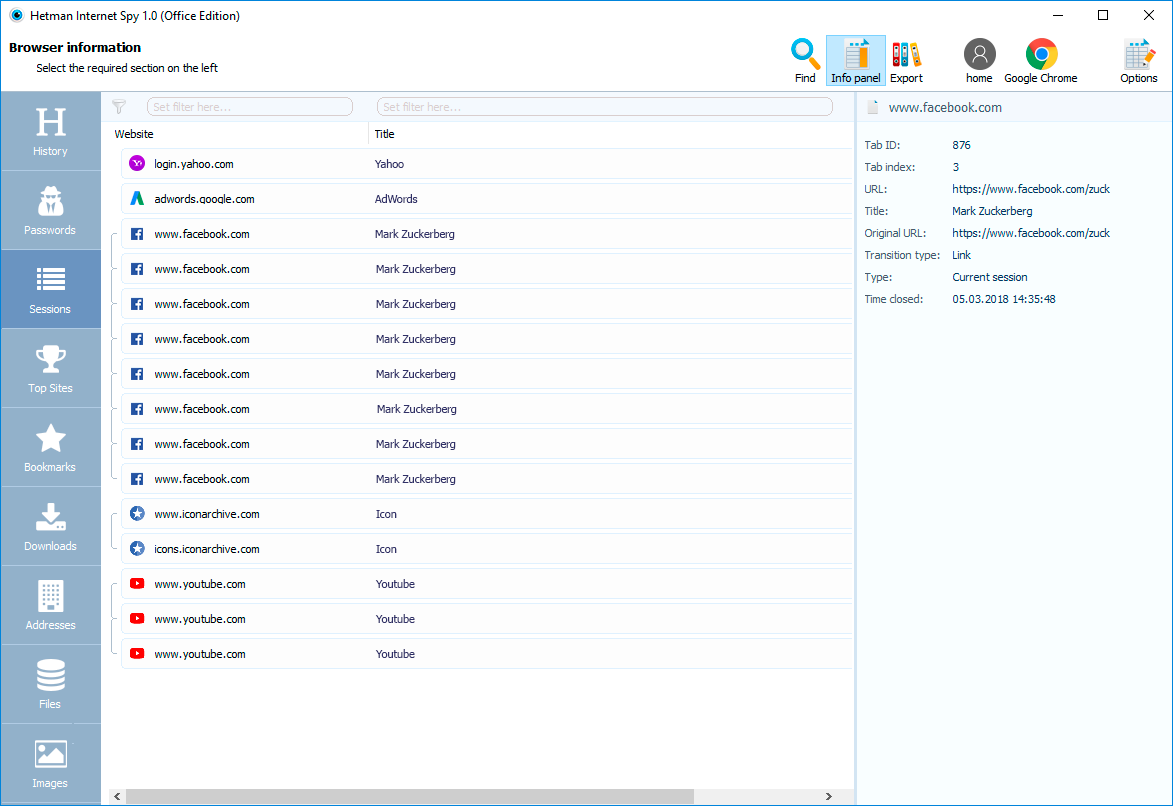Viewport: 1173px width, 806px height.
Task: Click the 'Yahoo' title cell
Action: tap(389, 164)
